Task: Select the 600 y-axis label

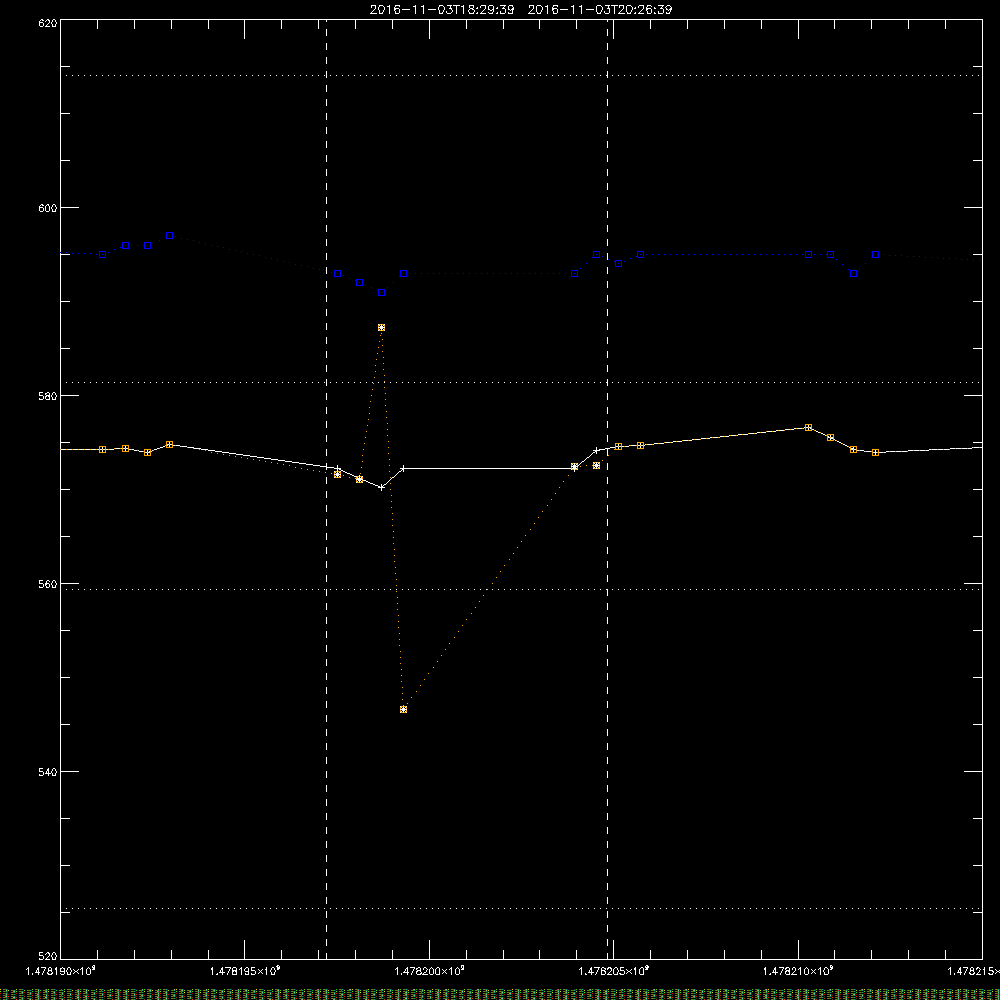Action: pyautogui.click(x=48, y=208)
